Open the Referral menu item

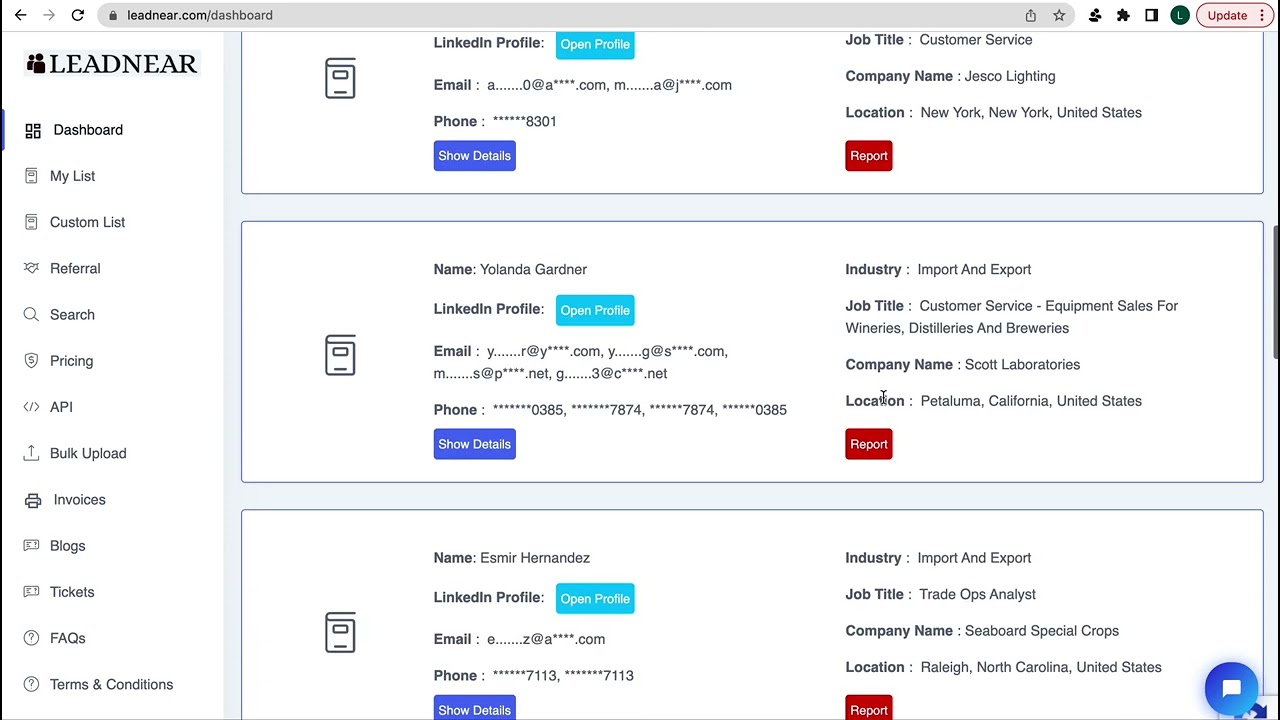75,268
